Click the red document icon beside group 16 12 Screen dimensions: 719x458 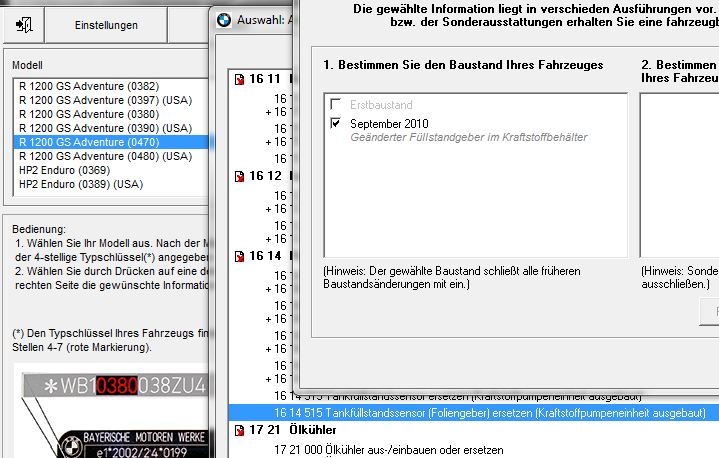(238, 176)
